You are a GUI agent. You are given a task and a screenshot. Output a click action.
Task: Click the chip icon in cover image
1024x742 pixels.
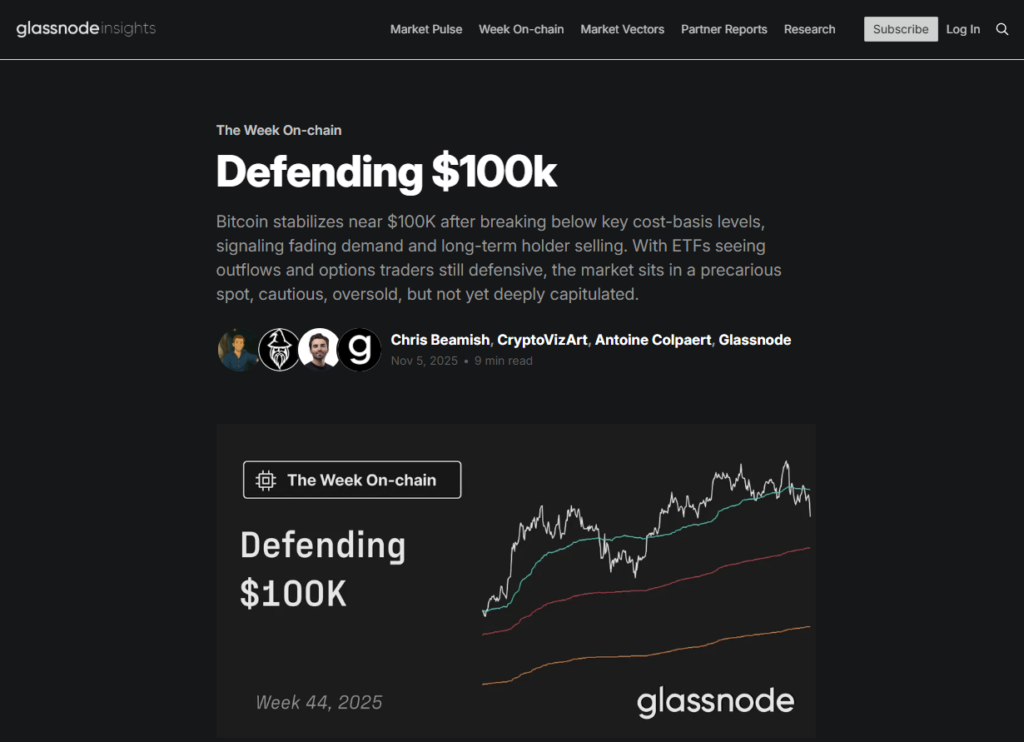266,480
